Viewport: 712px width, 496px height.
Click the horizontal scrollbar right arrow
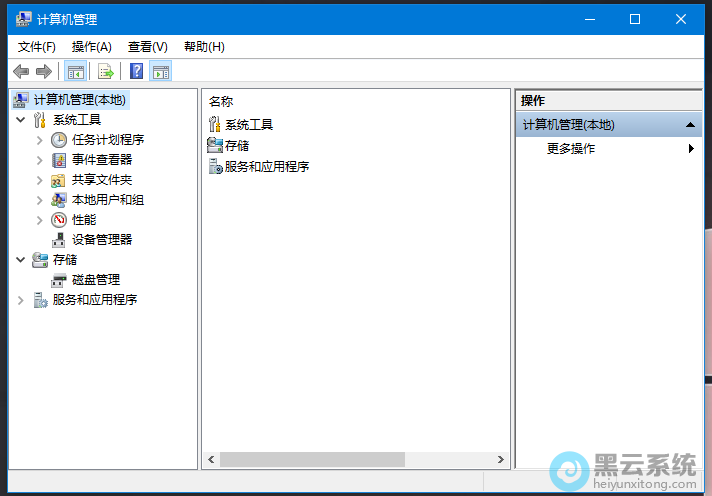[x=500, y=459]
